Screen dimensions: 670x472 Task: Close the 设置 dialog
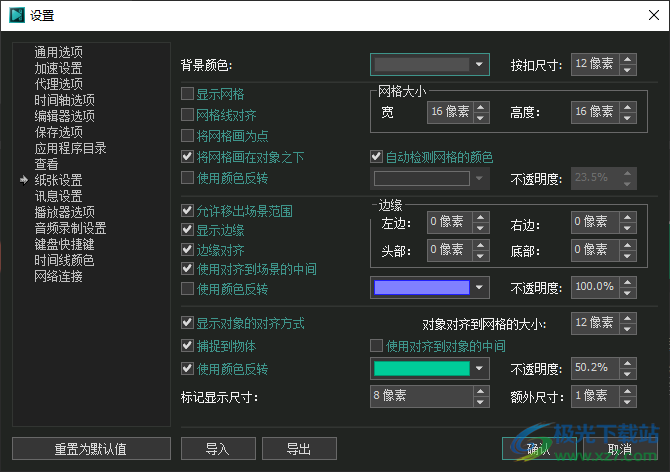tap(654, 15)
